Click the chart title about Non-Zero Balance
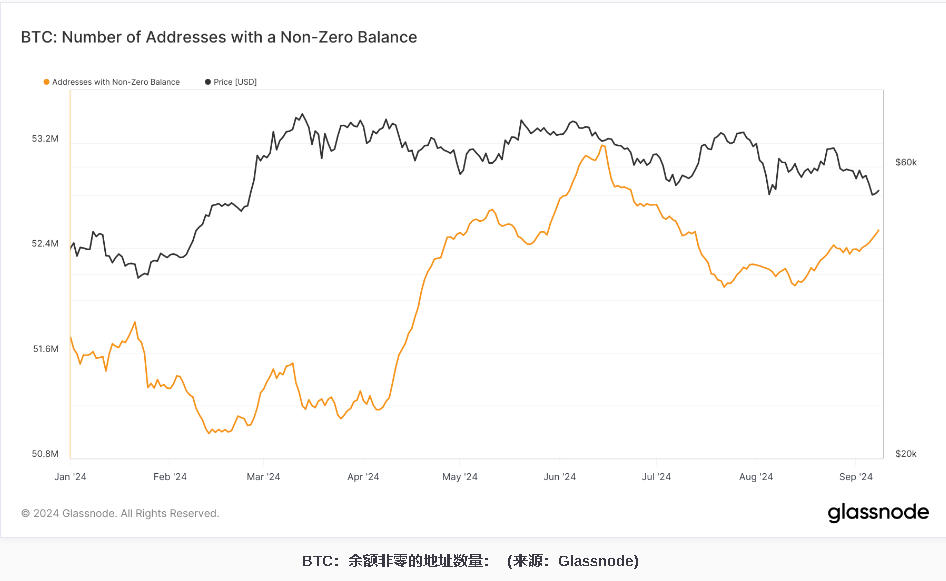This screenshot has height=581, width=946. (219, 37)
